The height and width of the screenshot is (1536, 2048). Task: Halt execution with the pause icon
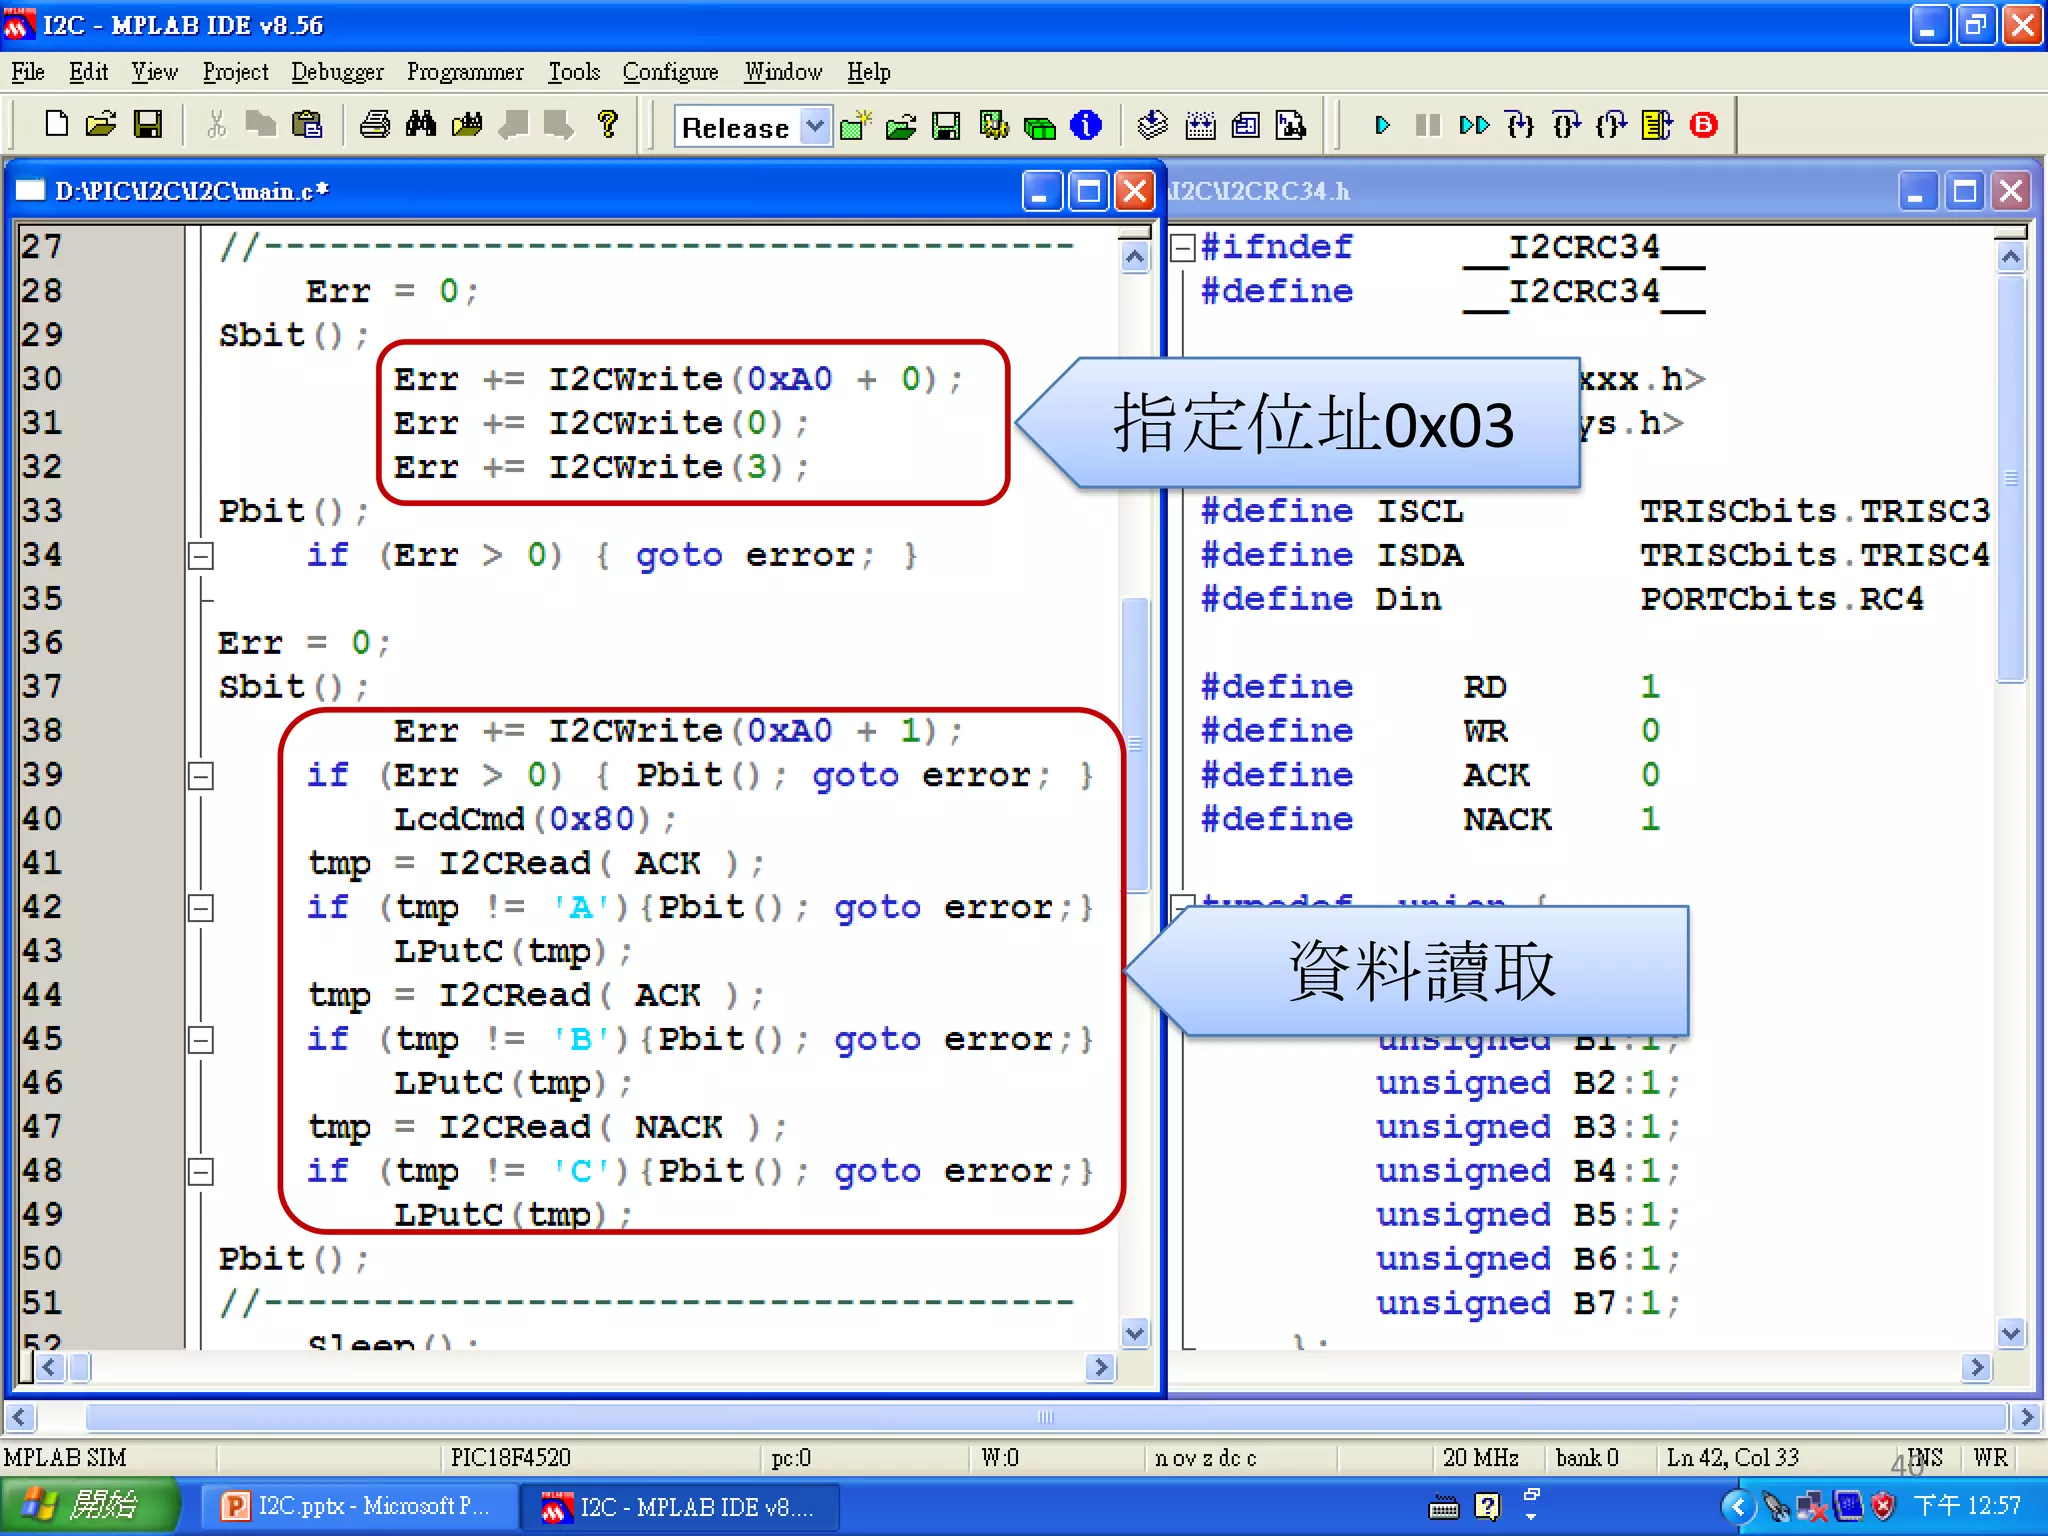pyautogui.click(x=1428, y=126)
